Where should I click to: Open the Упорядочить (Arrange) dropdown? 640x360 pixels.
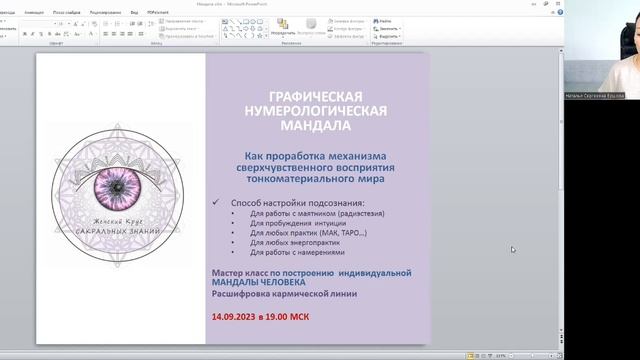click(x=283, y=27)
